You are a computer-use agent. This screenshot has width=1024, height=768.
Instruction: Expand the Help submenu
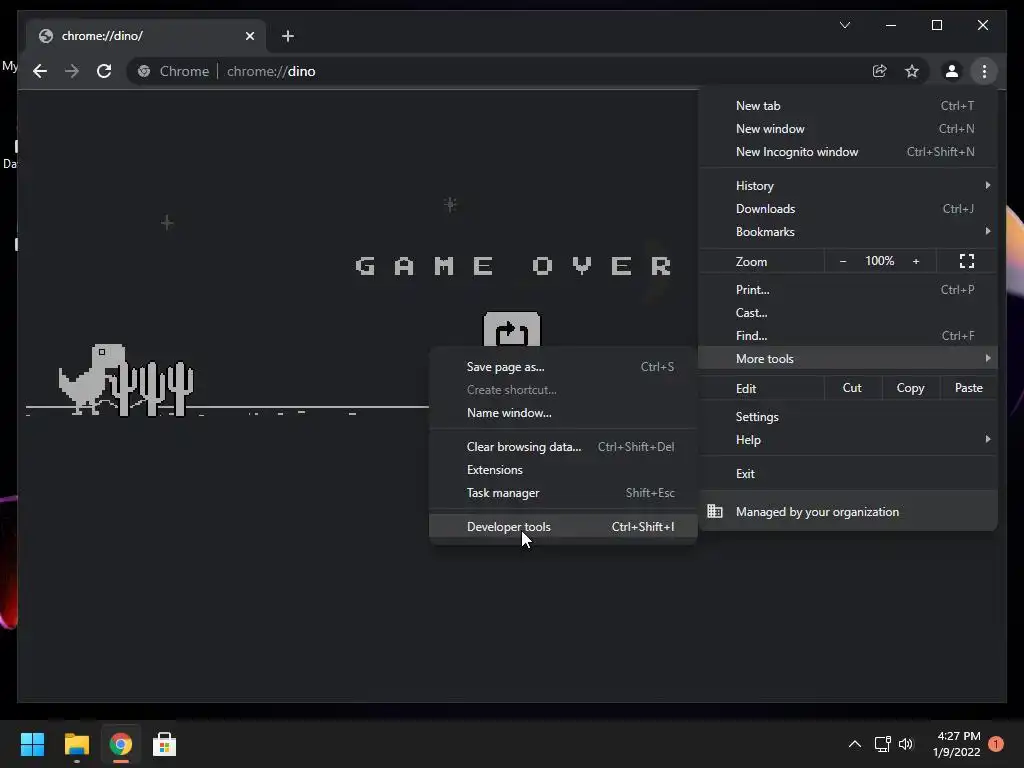click(x=848, y=440)
